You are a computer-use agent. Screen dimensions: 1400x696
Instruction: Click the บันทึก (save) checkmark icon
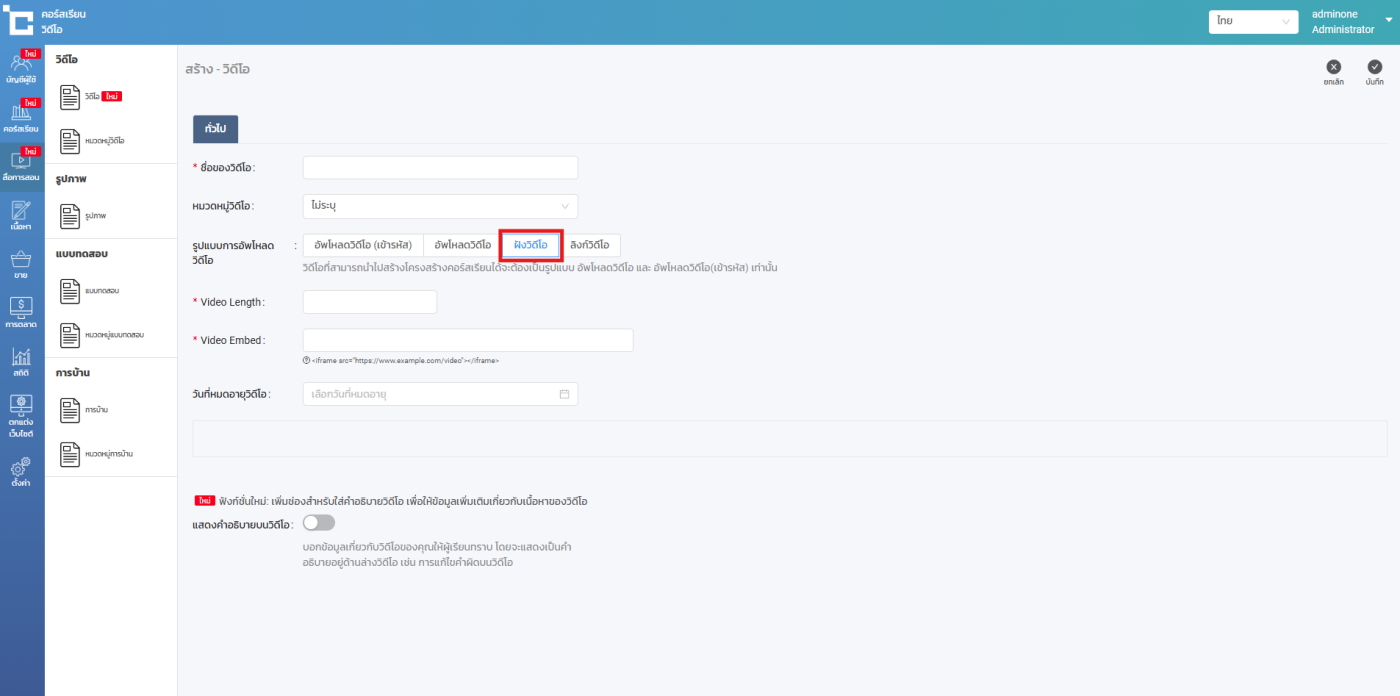pos(1375,67)
